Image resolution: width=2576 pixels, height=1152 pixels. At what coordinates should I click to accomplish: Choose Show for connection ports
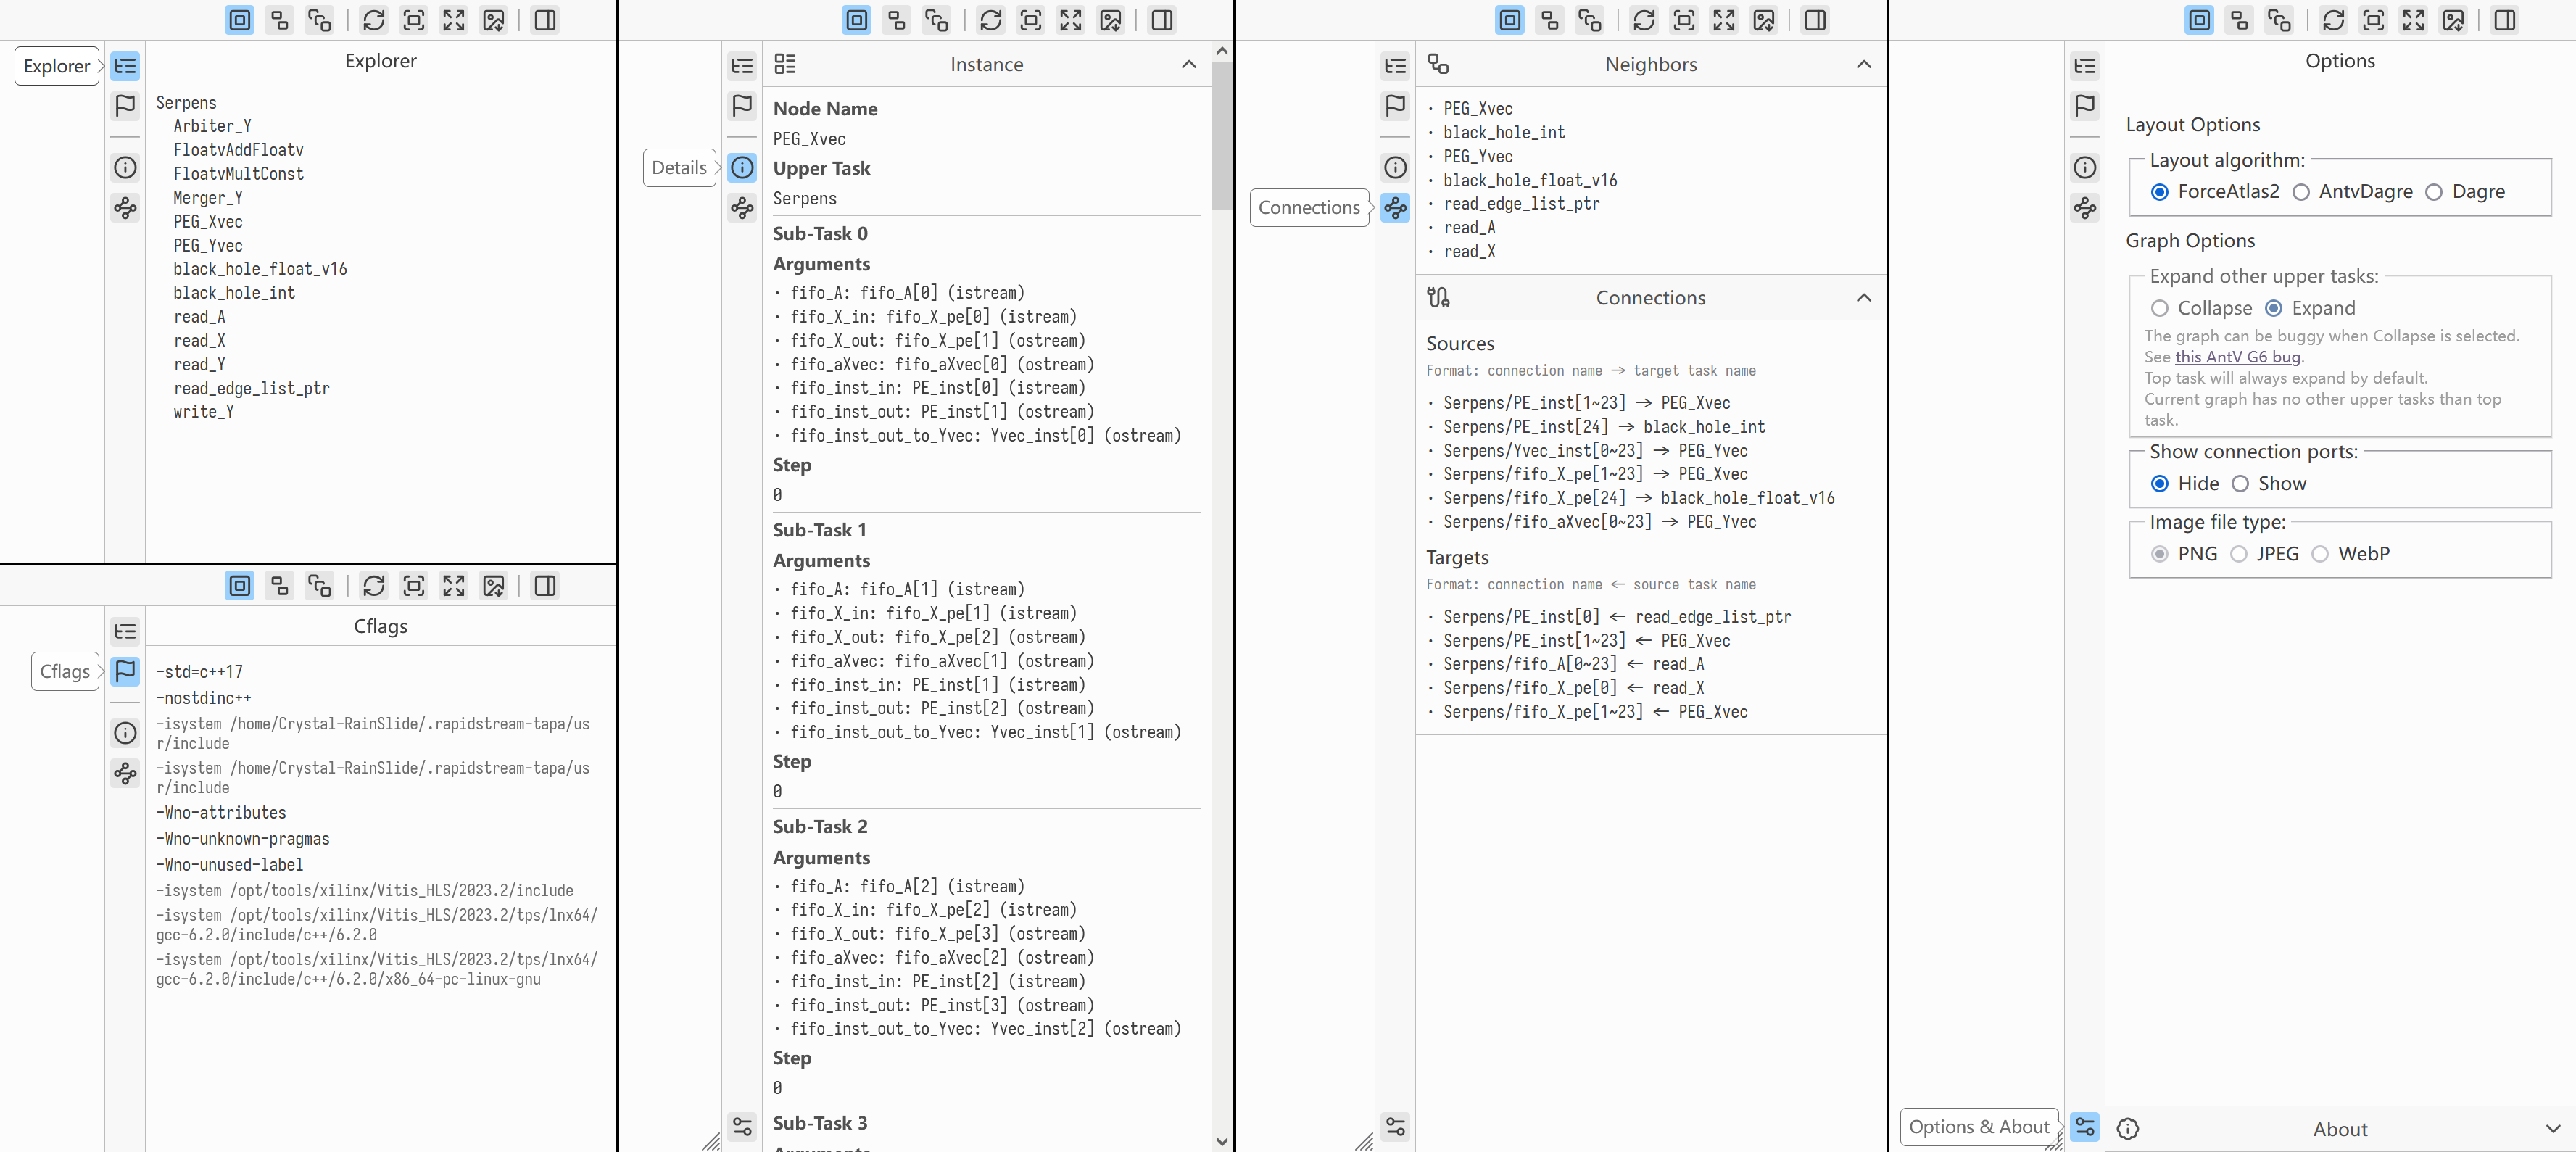pyautogui.click(x=2240, y=484)
